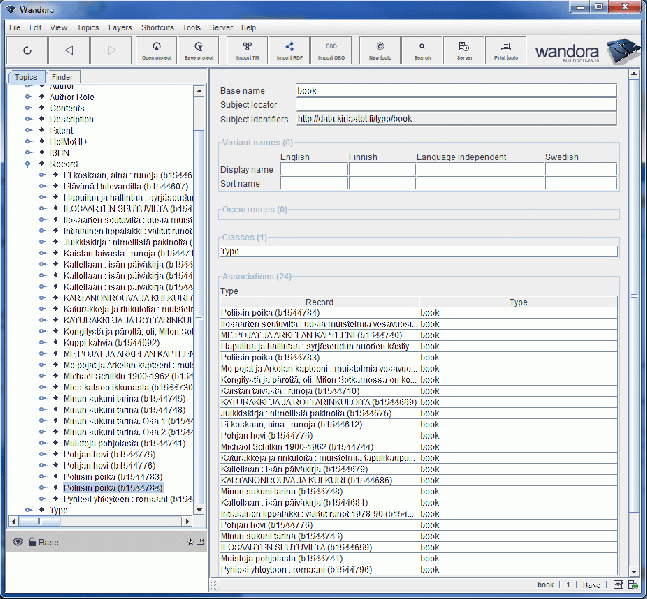Click the New topic toolbar icon
This screenshot has width=647, height=599.
pos(380,49)
